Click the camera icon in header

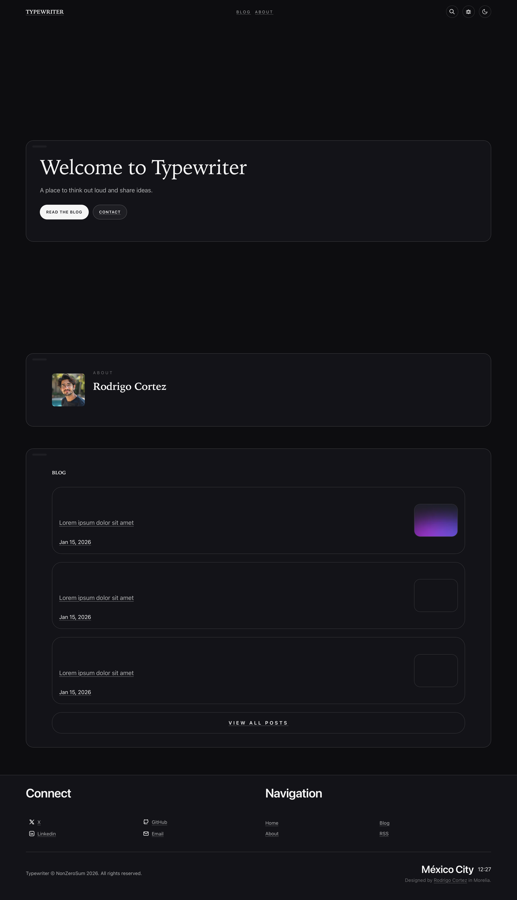point(468,11)
